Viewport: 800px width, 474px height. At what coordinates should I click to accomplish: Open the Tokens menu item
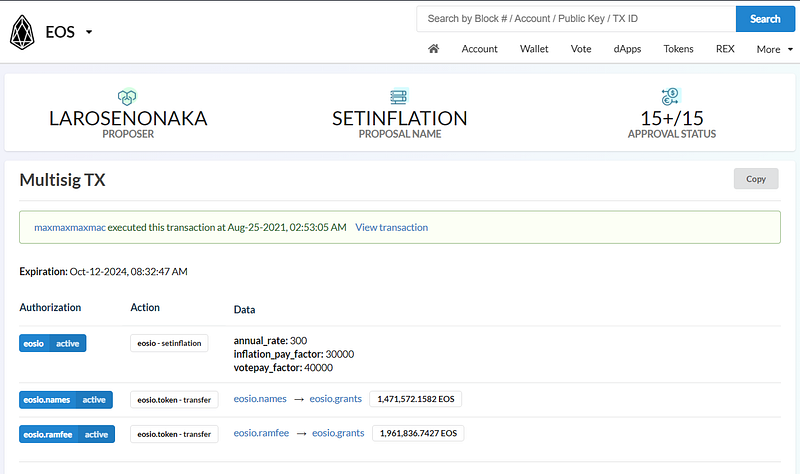pyautogui.click(x=678, y=49)
